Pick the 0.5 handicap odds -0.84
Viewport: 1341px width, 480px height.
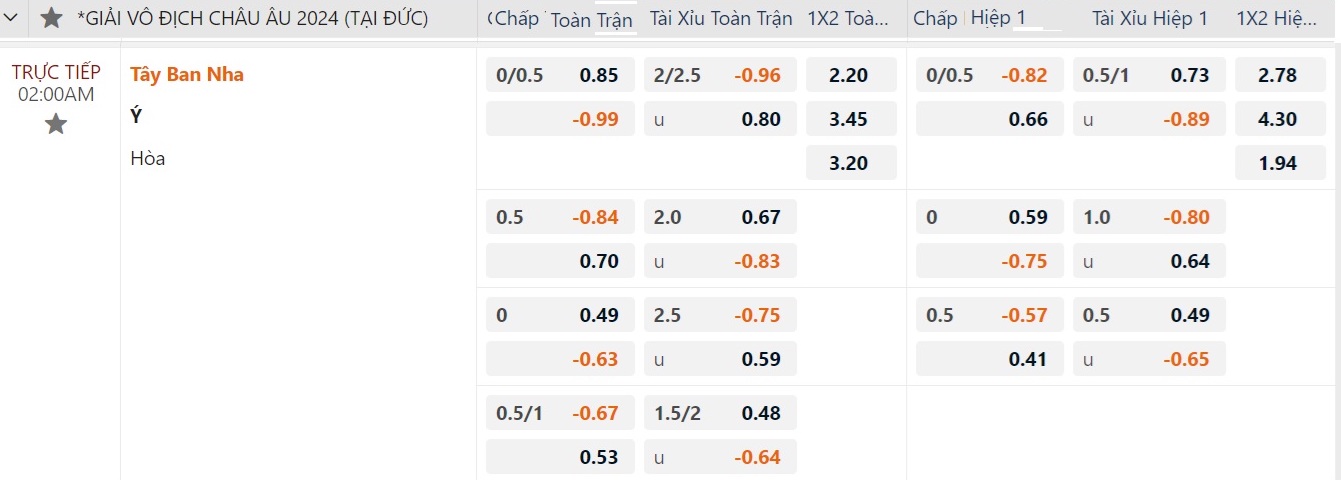(x=560, y=217)
